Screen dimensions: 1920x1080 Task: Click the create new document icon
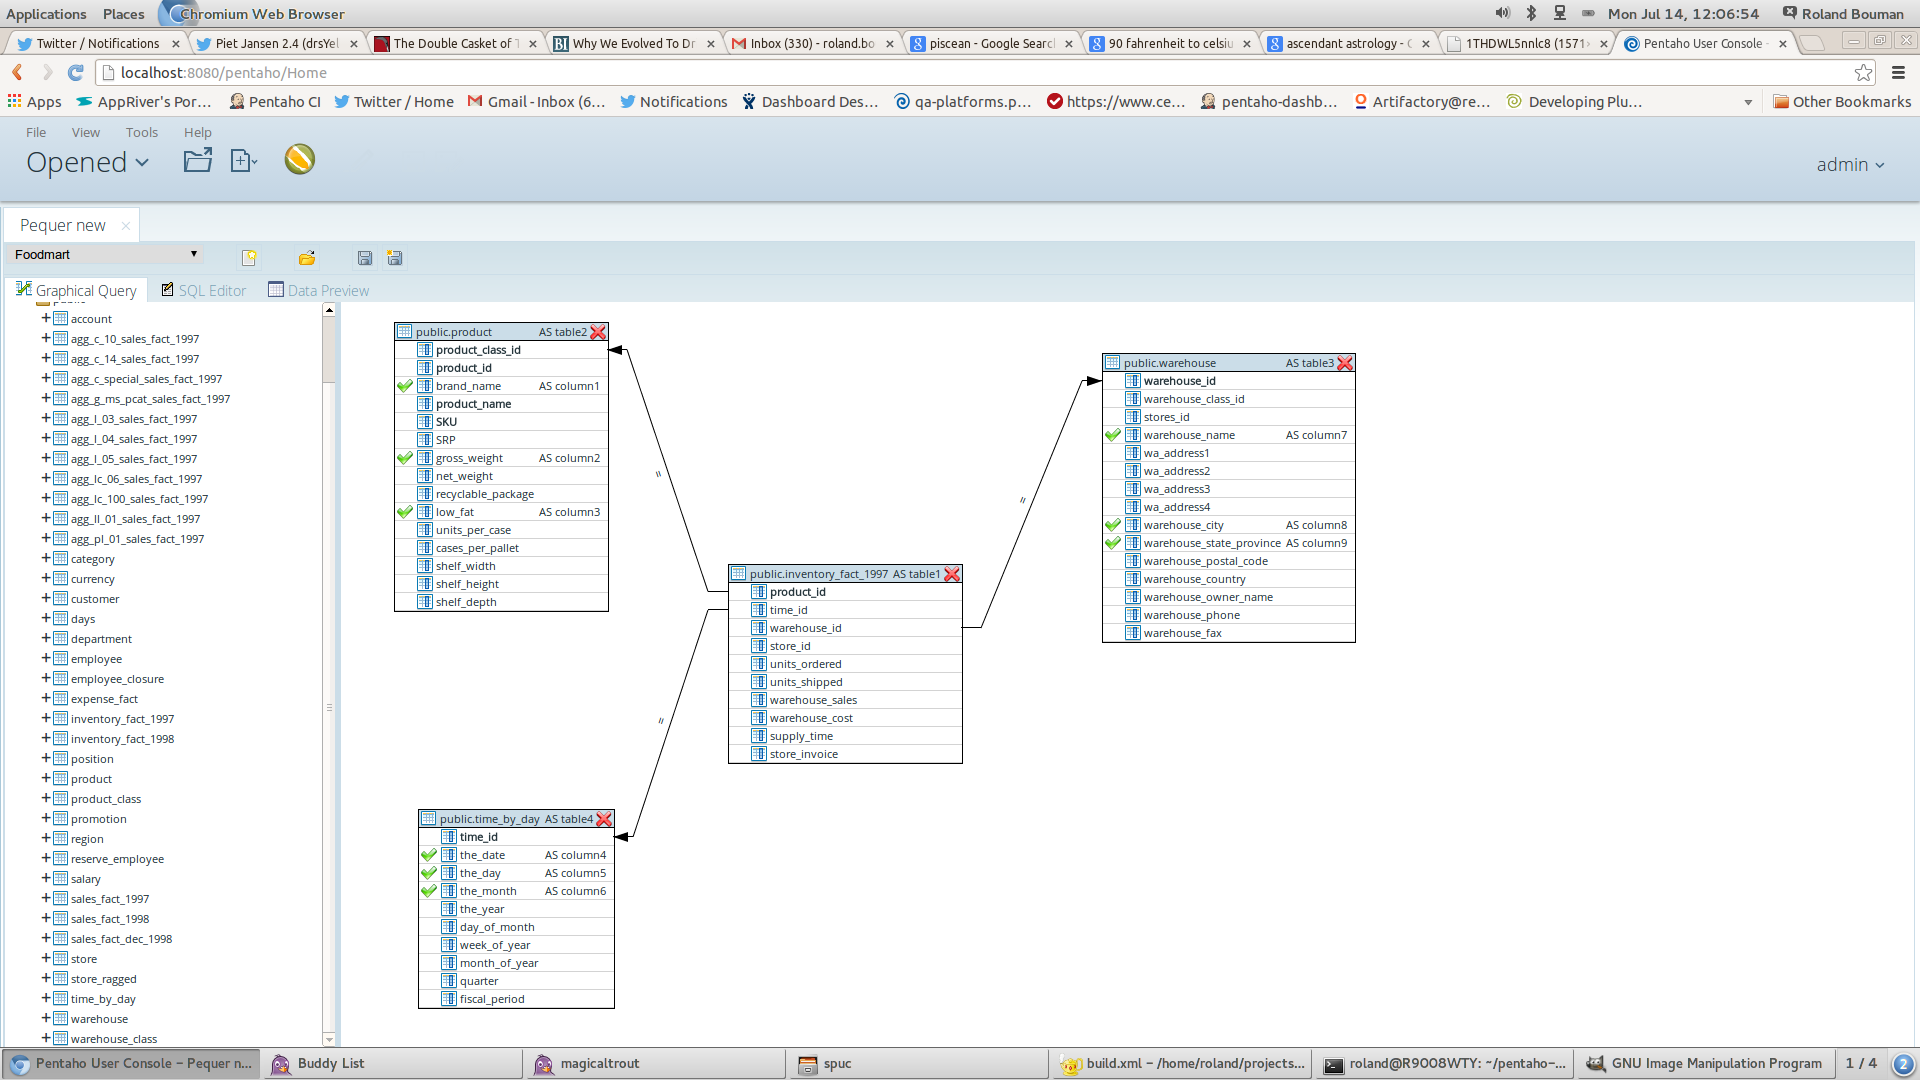244,160
